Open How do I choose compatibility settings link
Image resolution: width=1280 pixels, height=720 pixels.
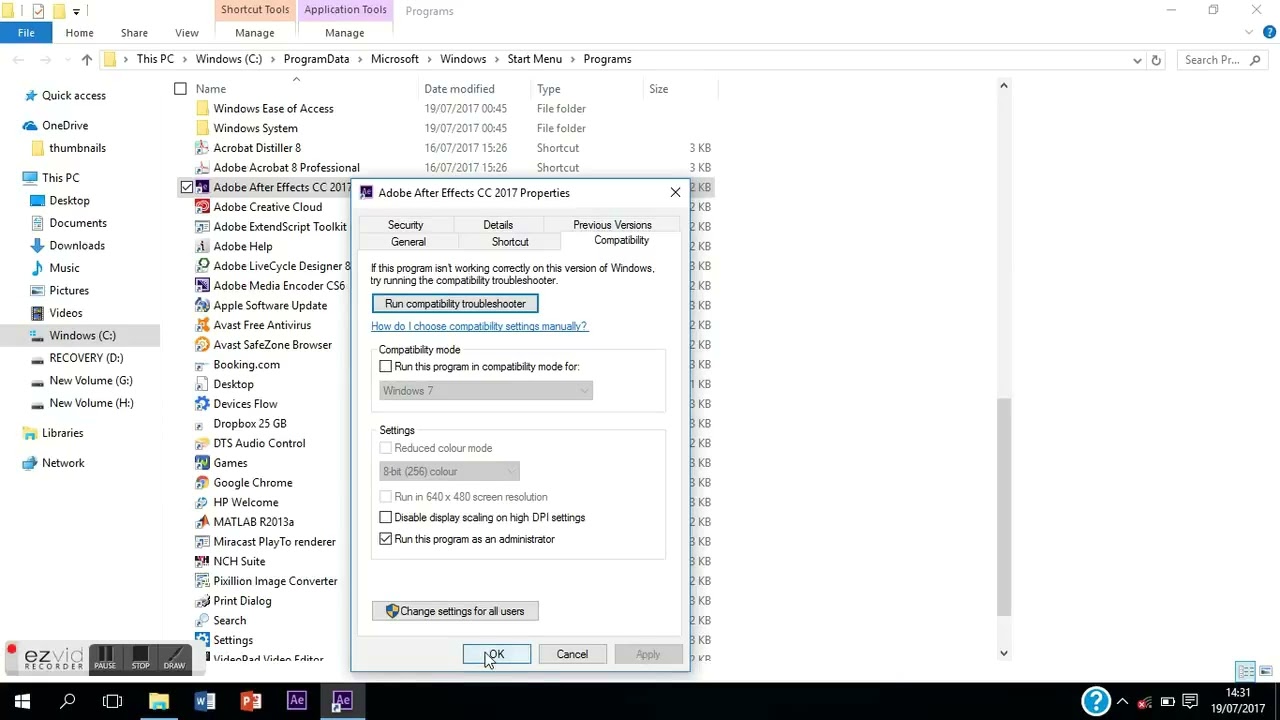tap(479, 326)
